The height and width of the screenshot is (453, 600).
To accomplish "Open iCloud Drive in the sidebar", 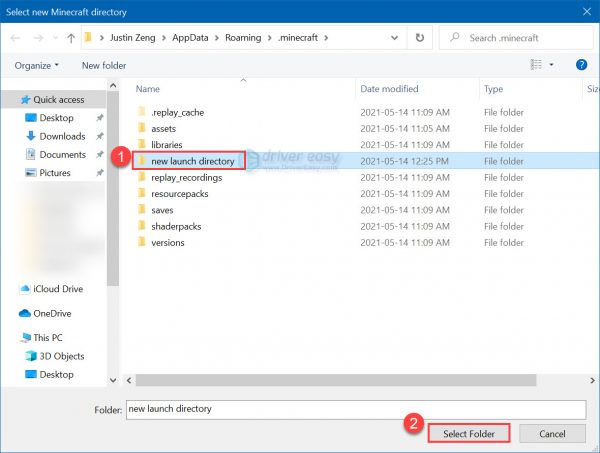I will click(58, 289).
